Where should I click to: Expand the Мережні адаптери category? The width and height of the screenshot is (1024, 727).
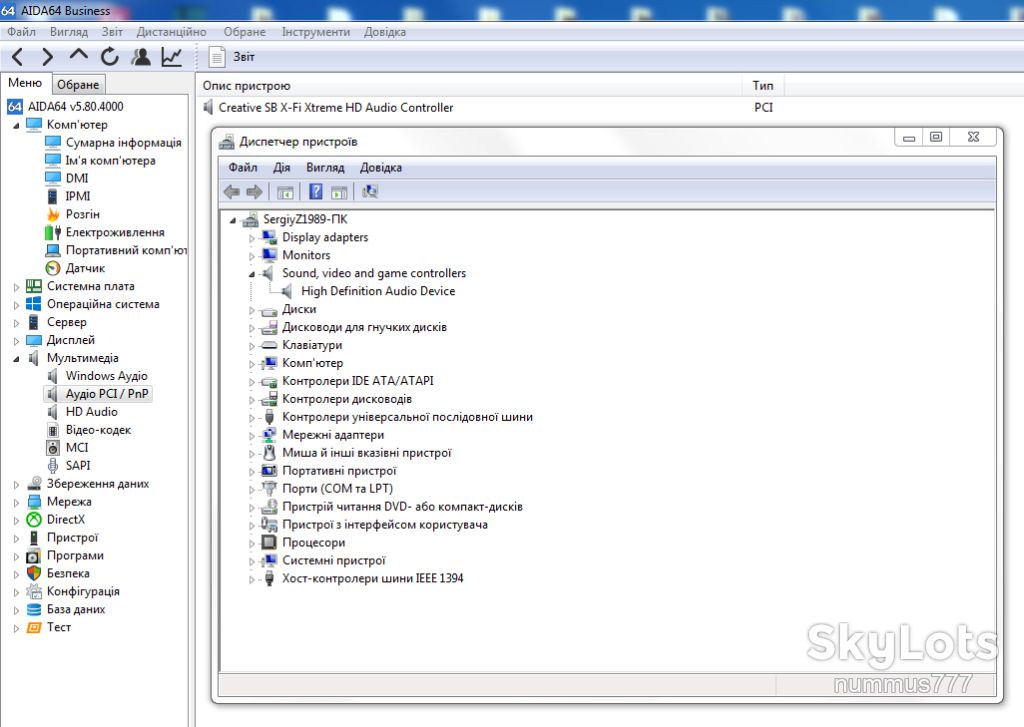251,436
